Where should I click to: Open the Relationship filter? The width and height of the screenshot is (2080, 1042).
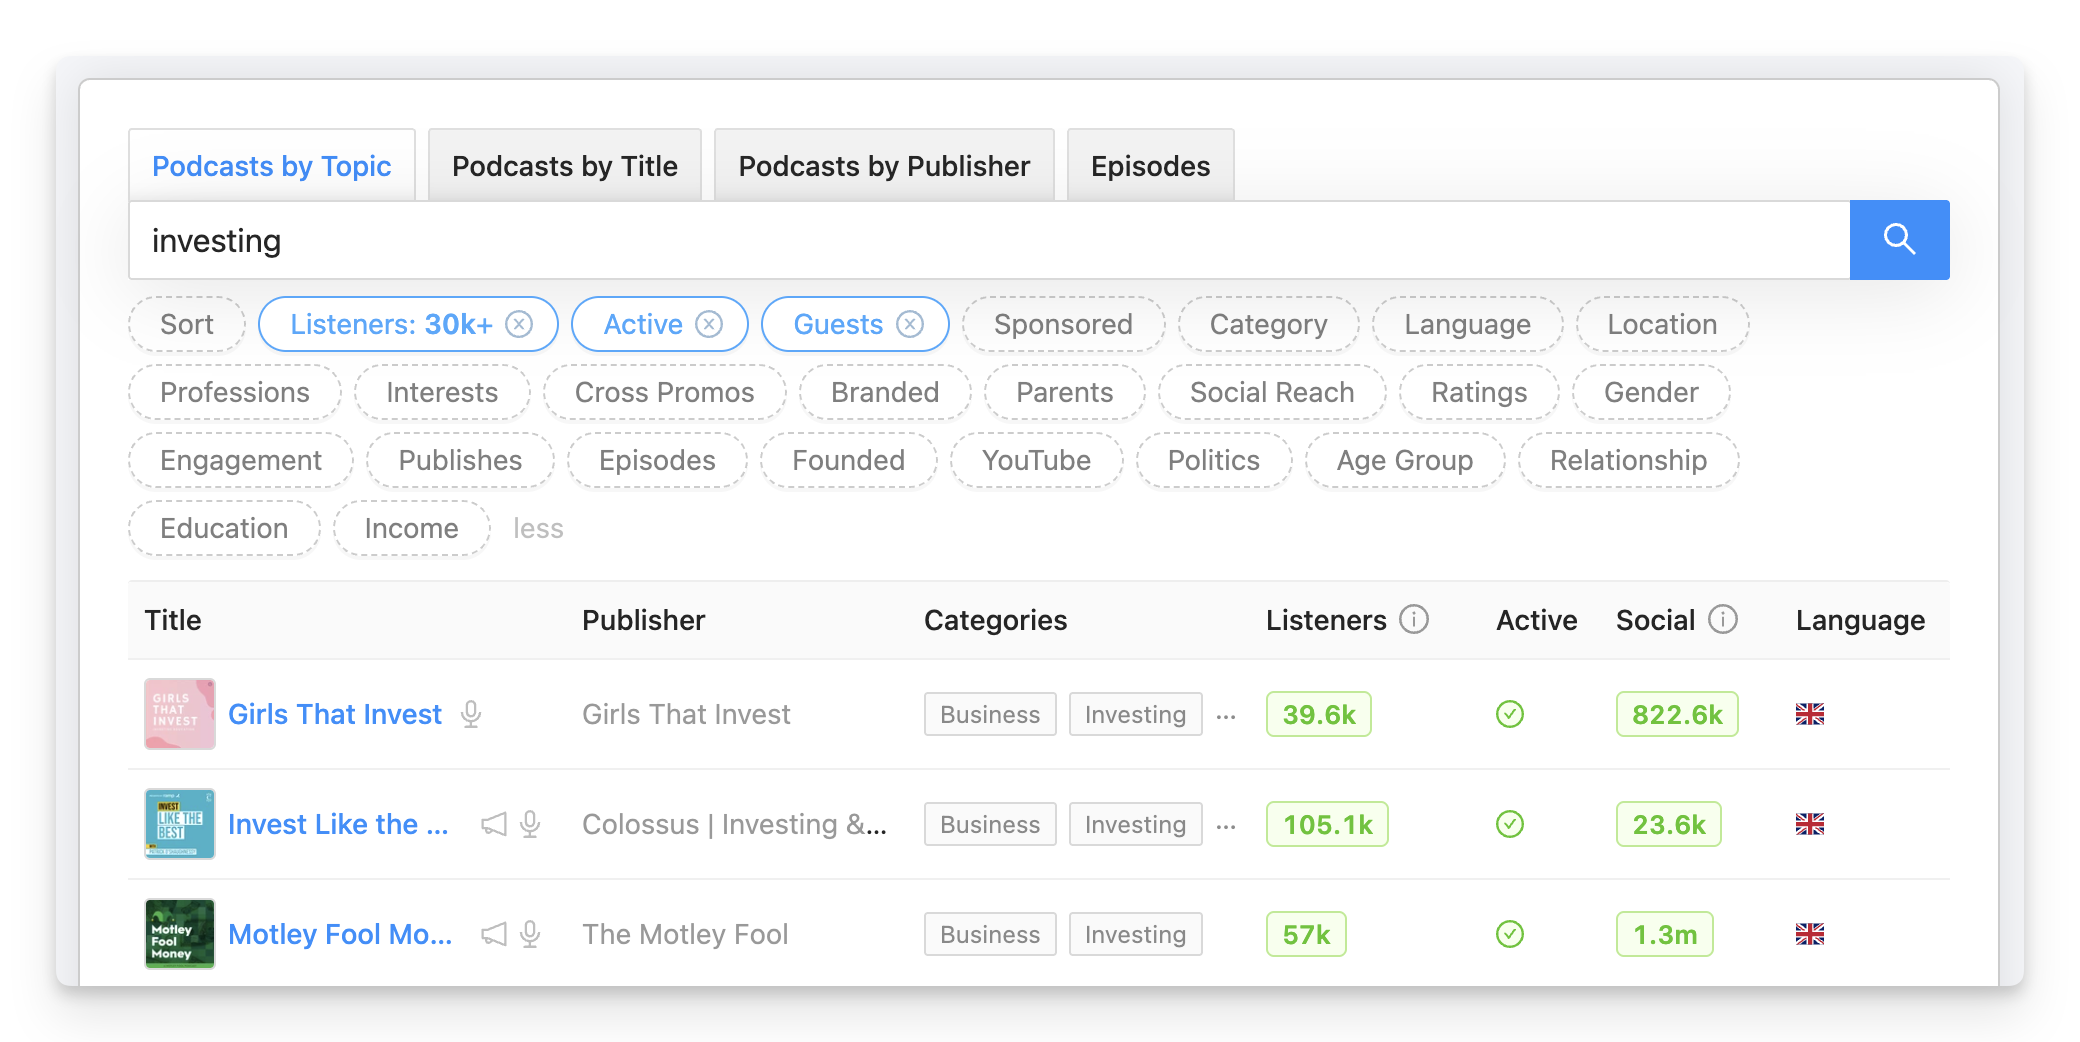[1628, 460]
